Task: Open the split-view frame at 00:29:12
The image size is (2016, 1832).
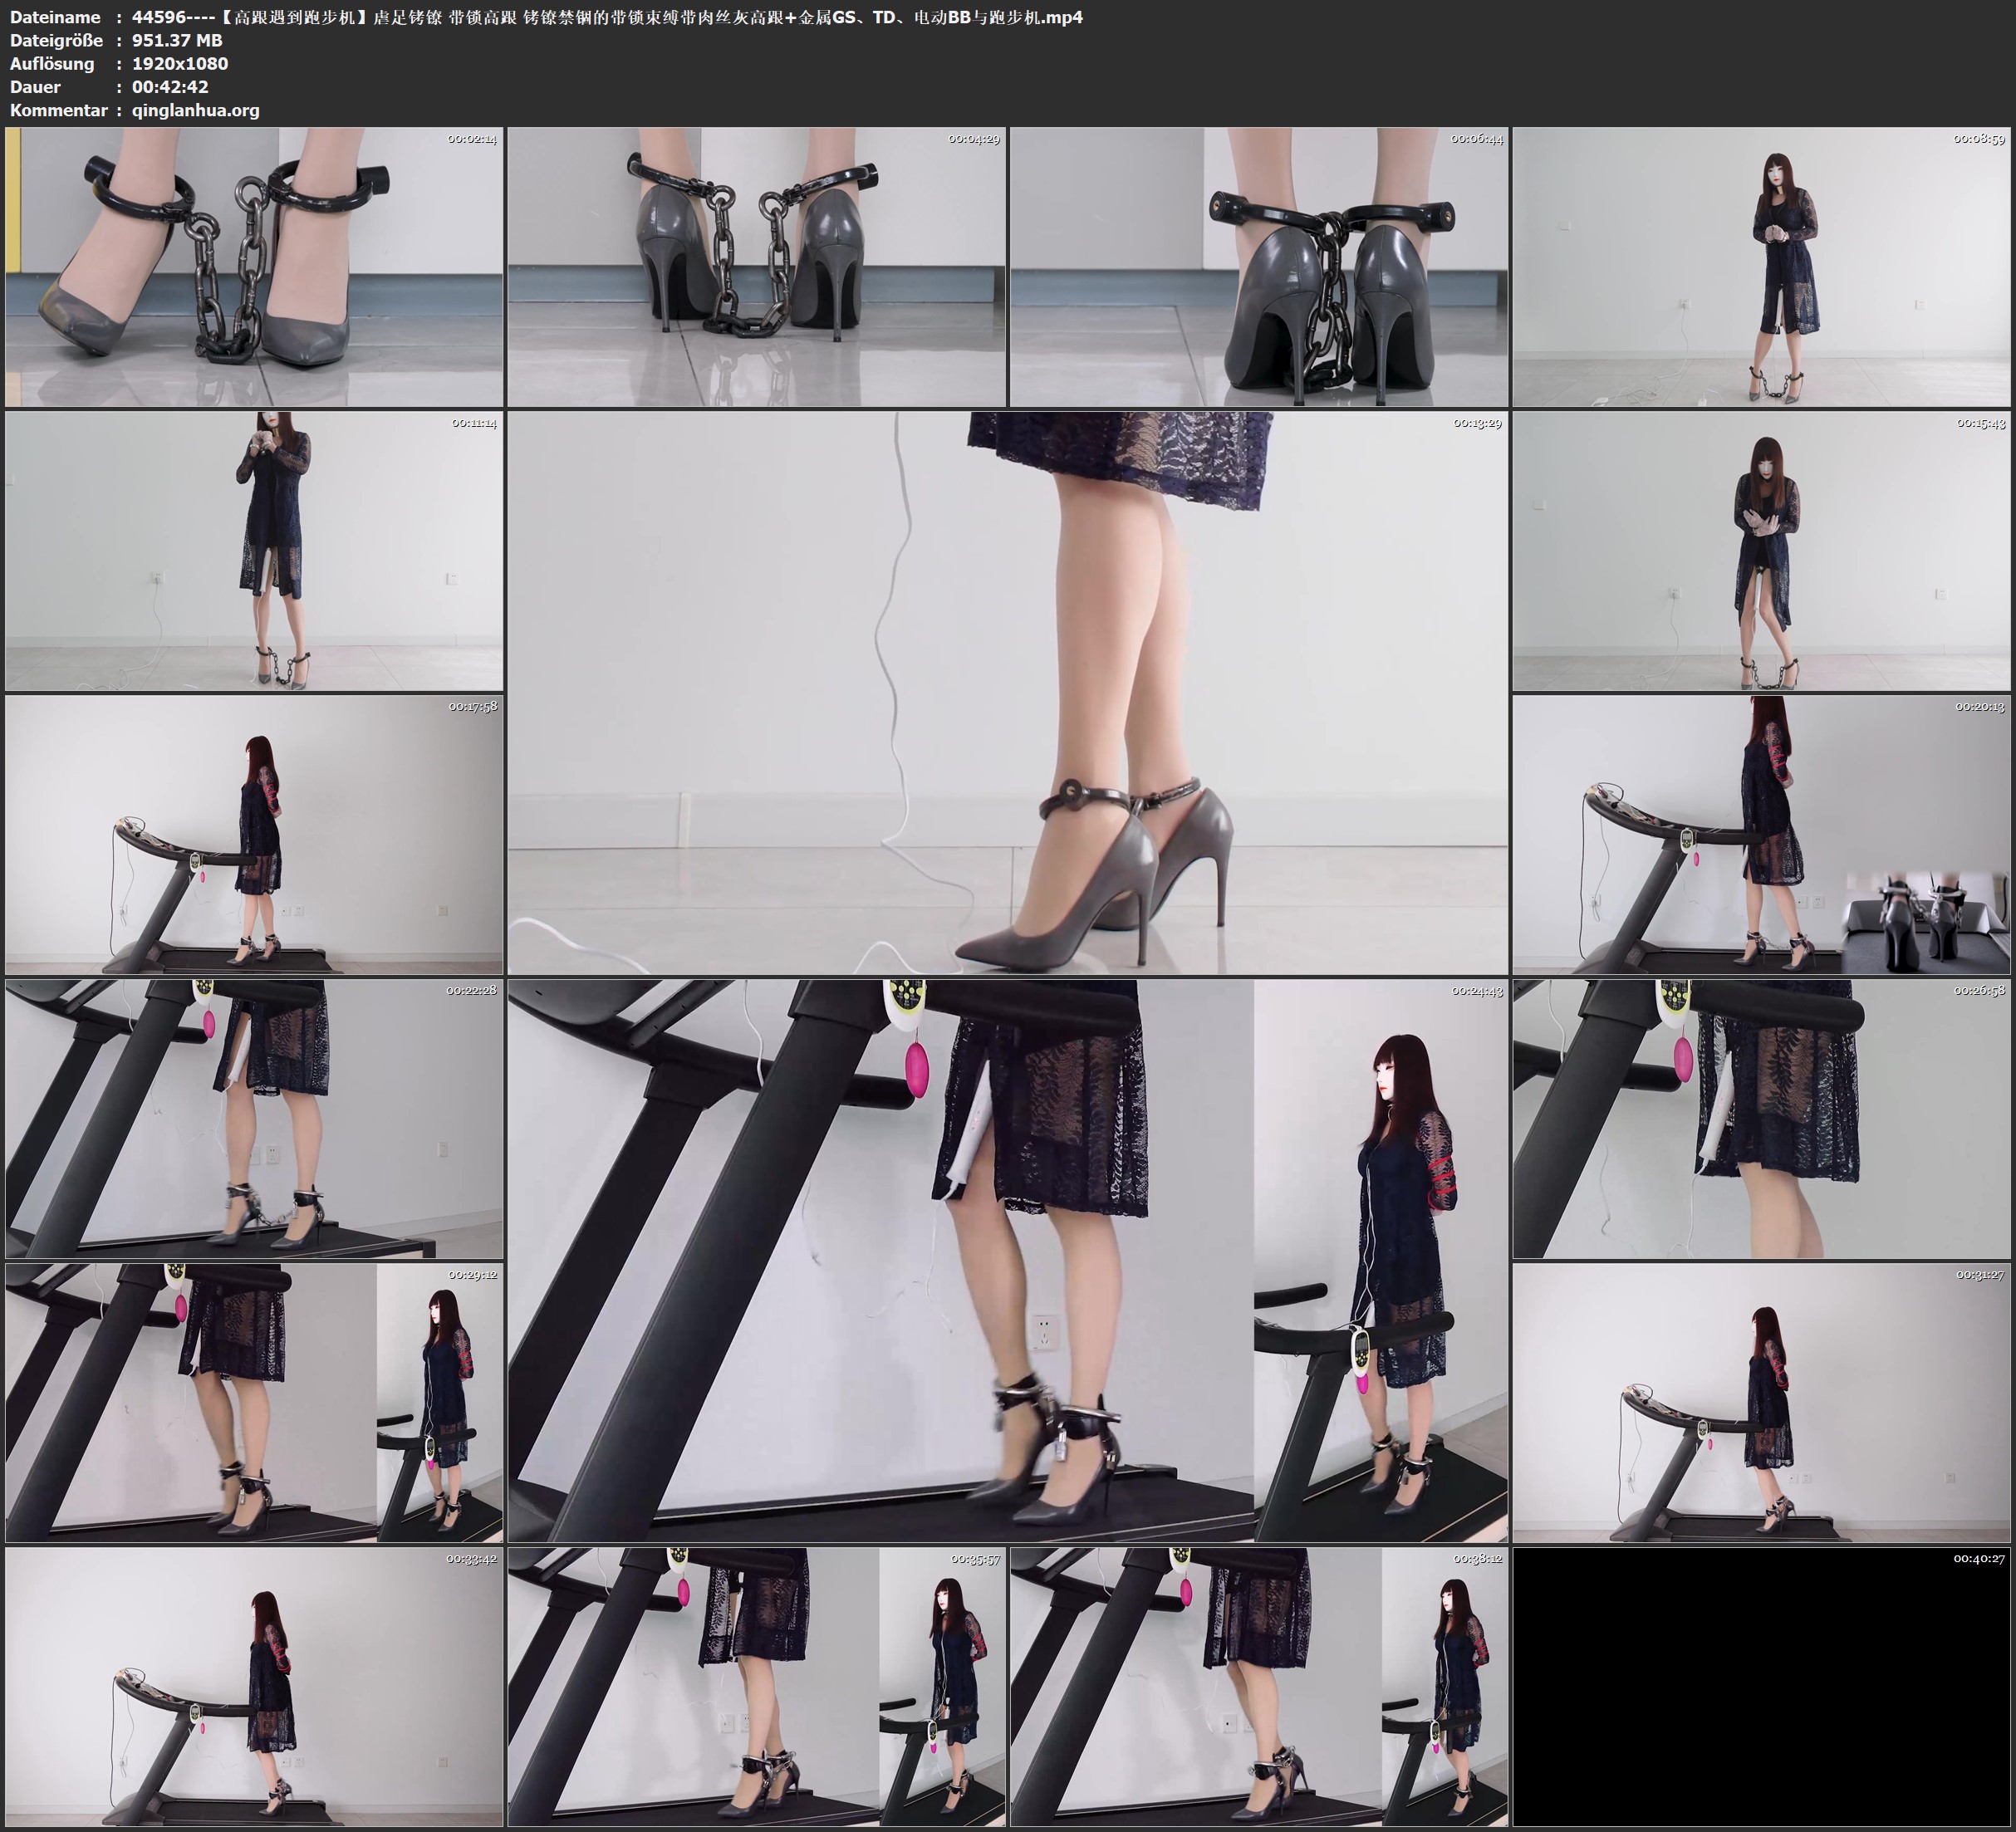Action: (x=254, y=1403)
